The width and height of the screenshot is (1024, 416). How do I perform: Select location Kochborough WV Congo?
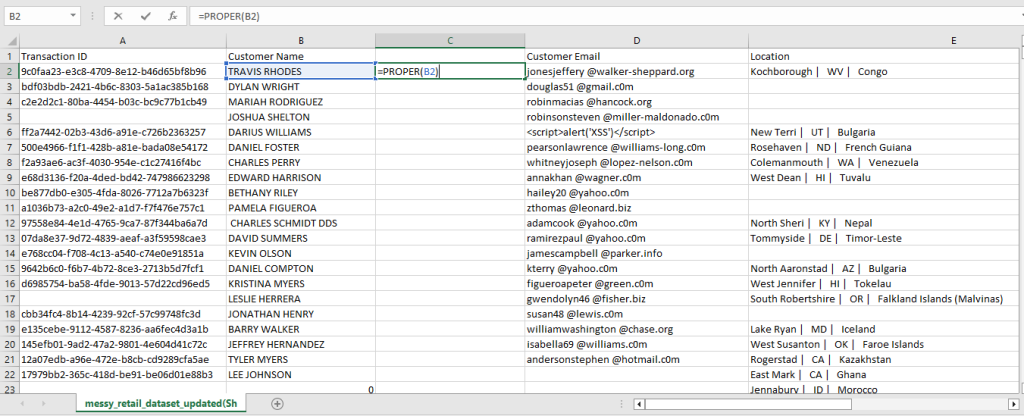pyautogui.click(x=882, y=71)
